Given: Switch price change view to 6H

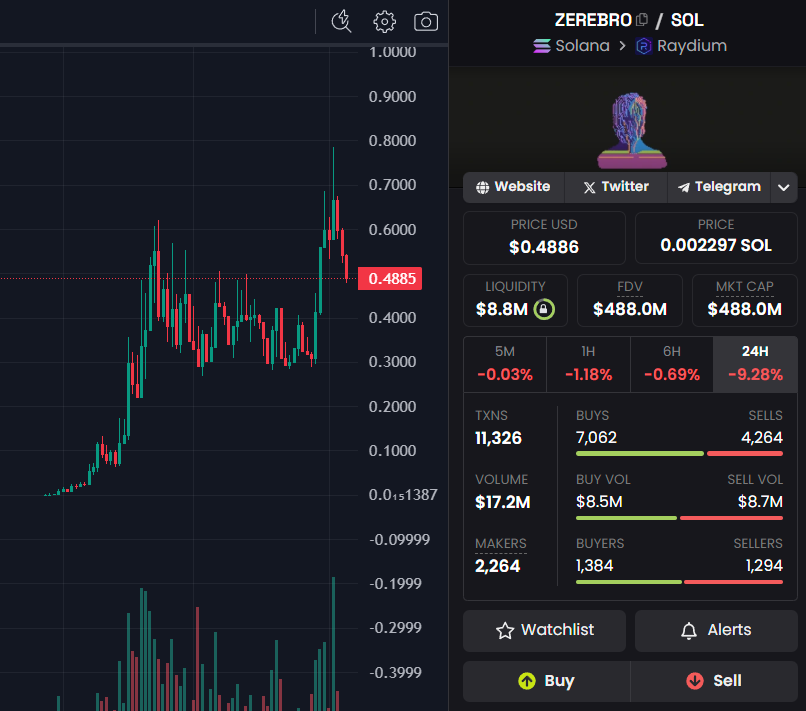Looking at the screenshot, I should [671, 363].
